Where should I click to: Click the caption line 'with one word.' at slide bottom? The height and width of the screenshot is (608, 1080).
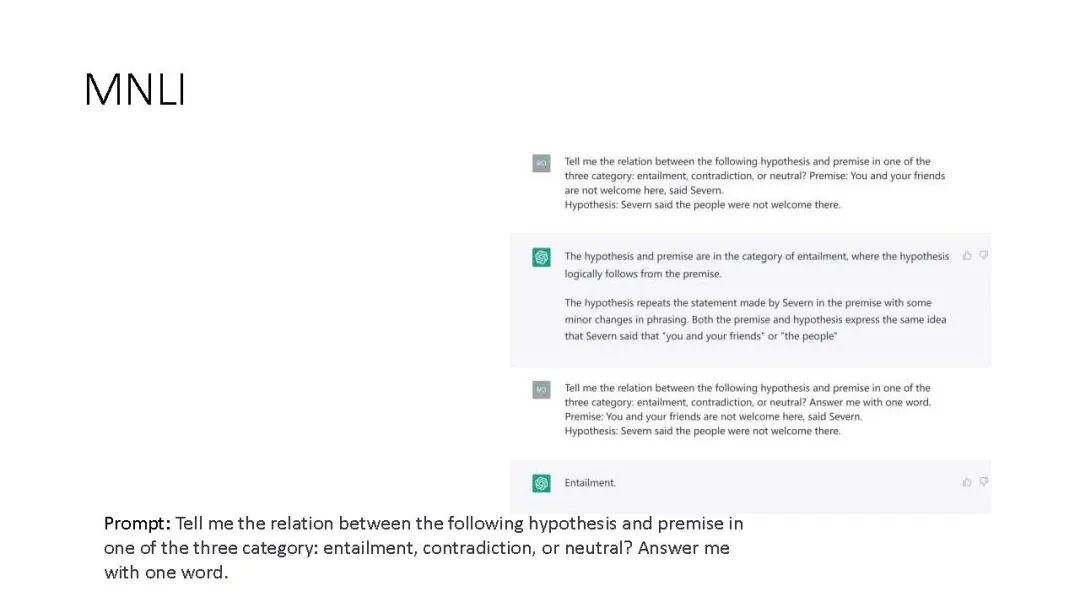point(166,573)
